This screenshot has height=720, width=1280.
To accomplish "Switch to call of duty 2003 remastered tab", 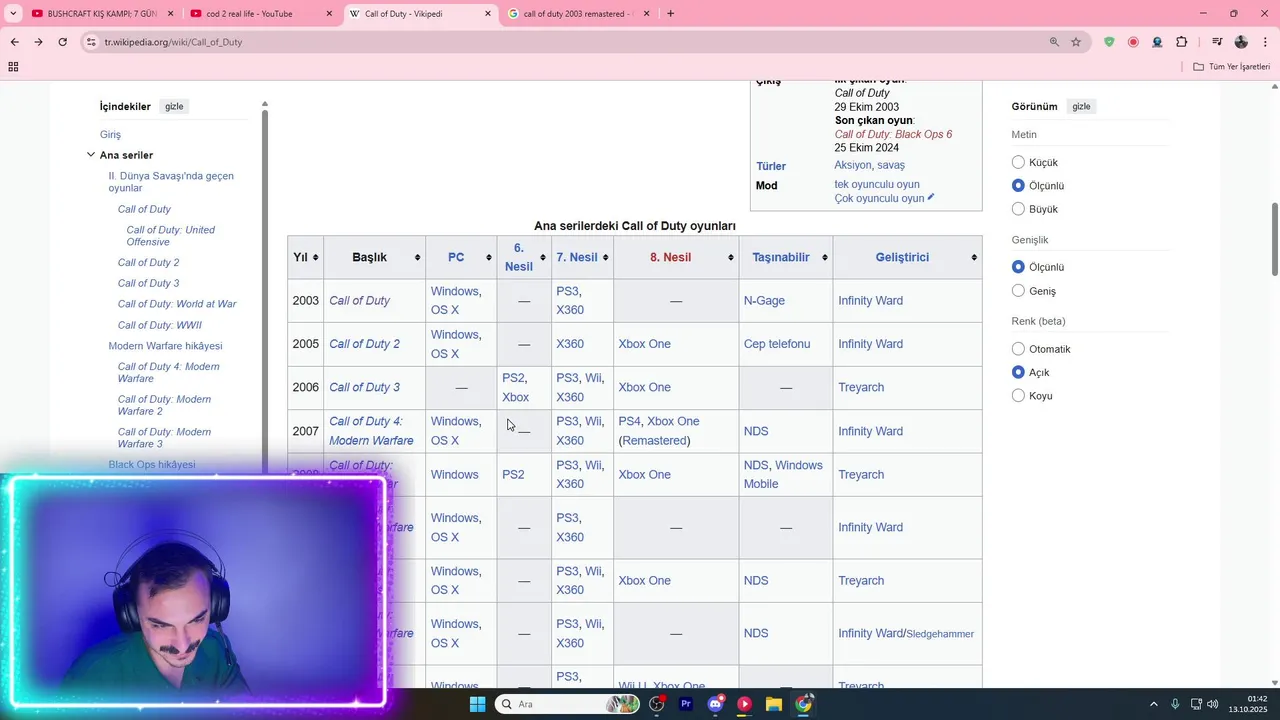I will pos(580,14).
